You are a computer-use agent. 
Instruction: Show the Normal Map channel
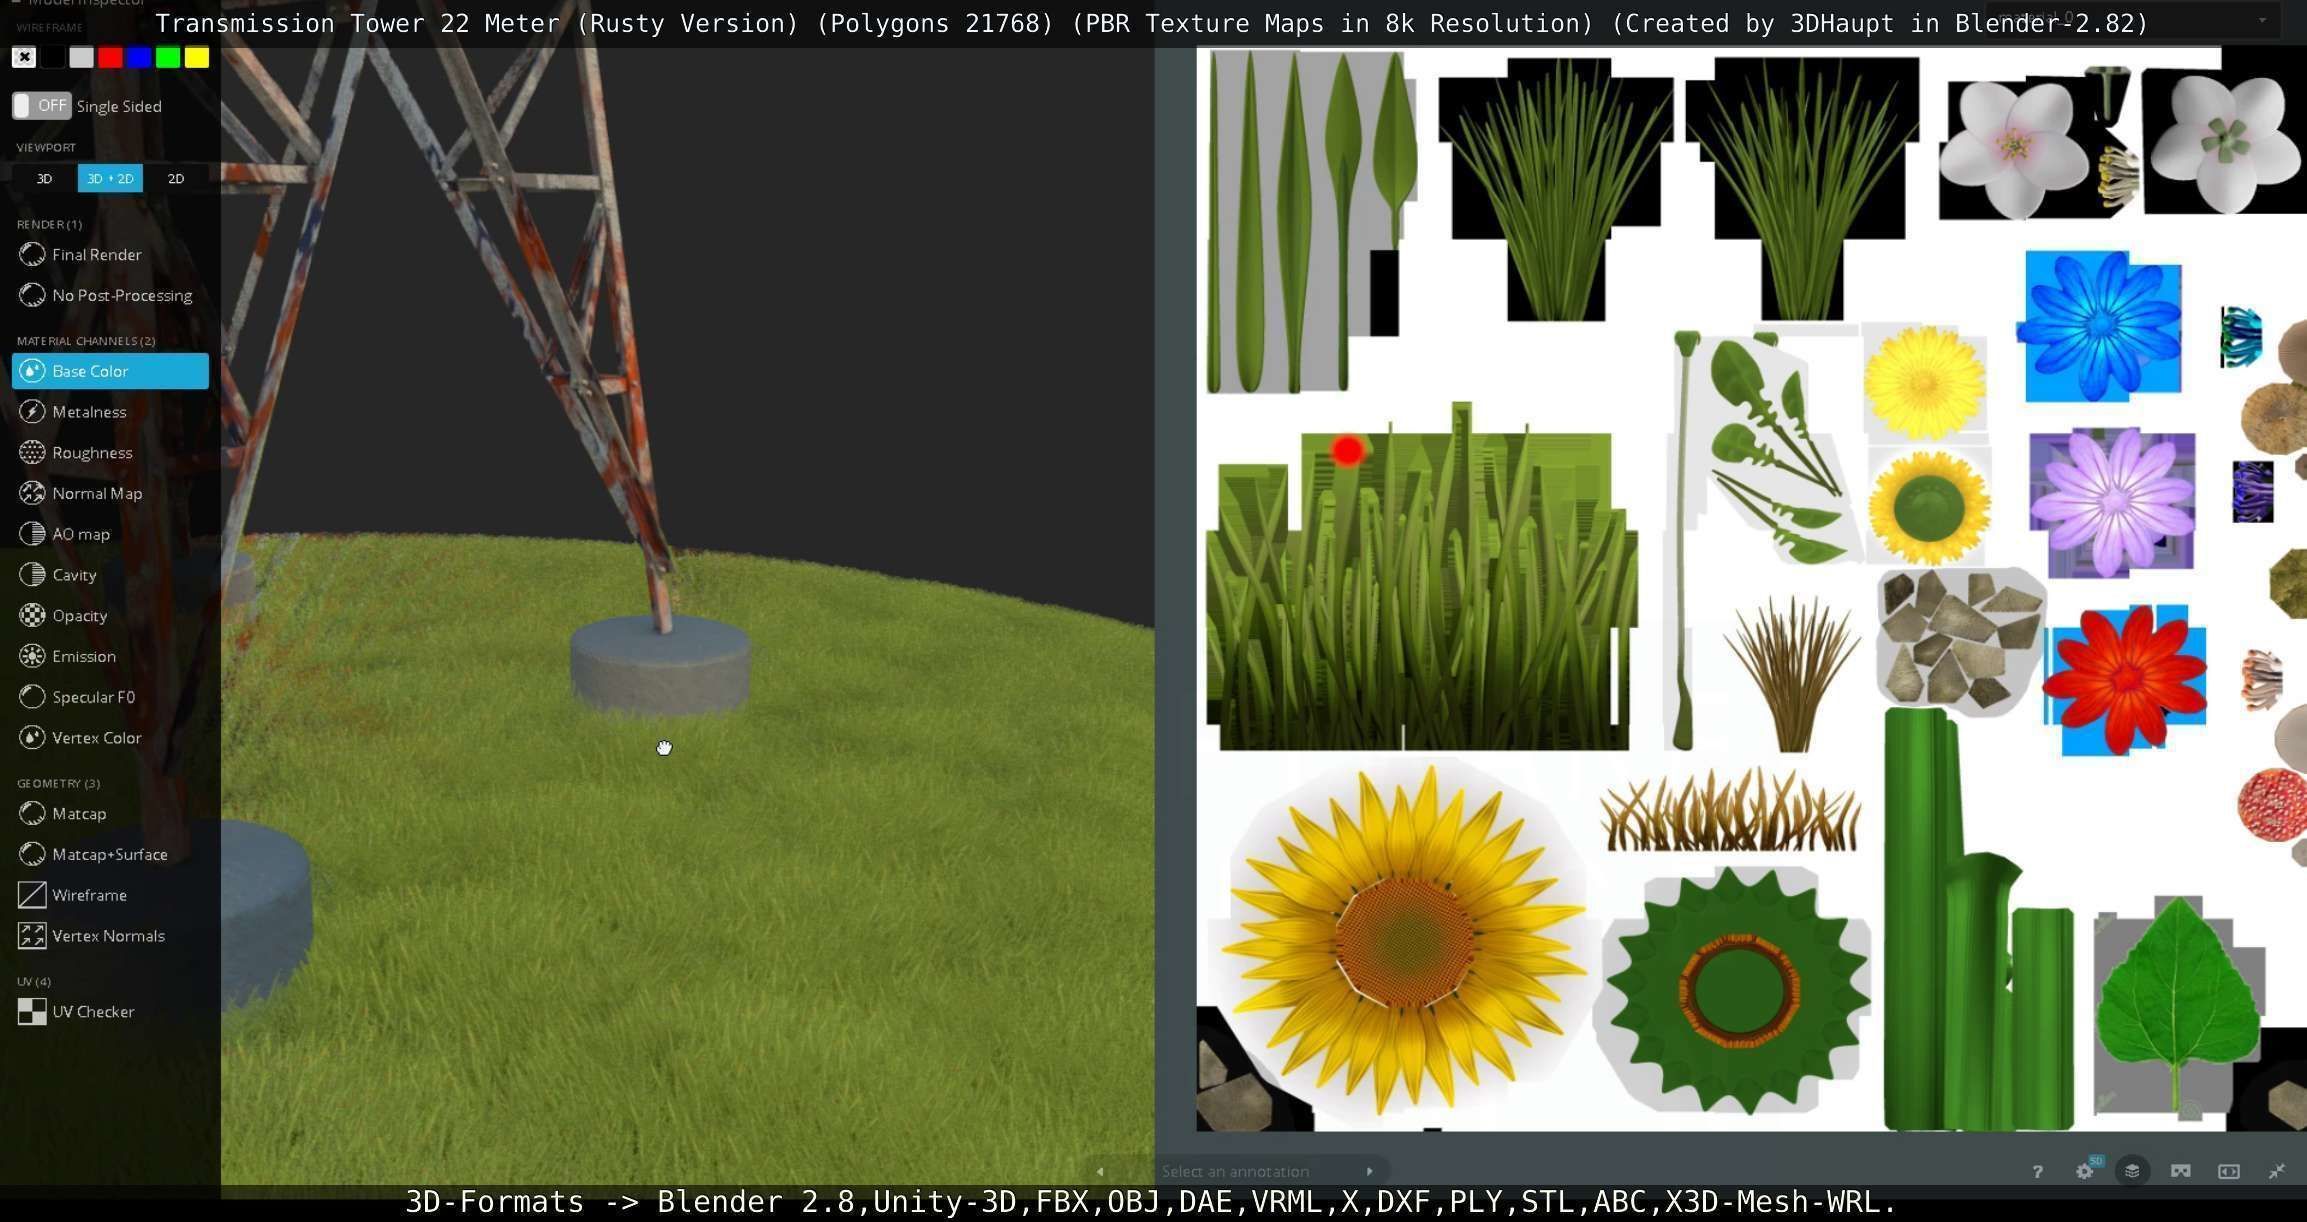click(96, 493)
